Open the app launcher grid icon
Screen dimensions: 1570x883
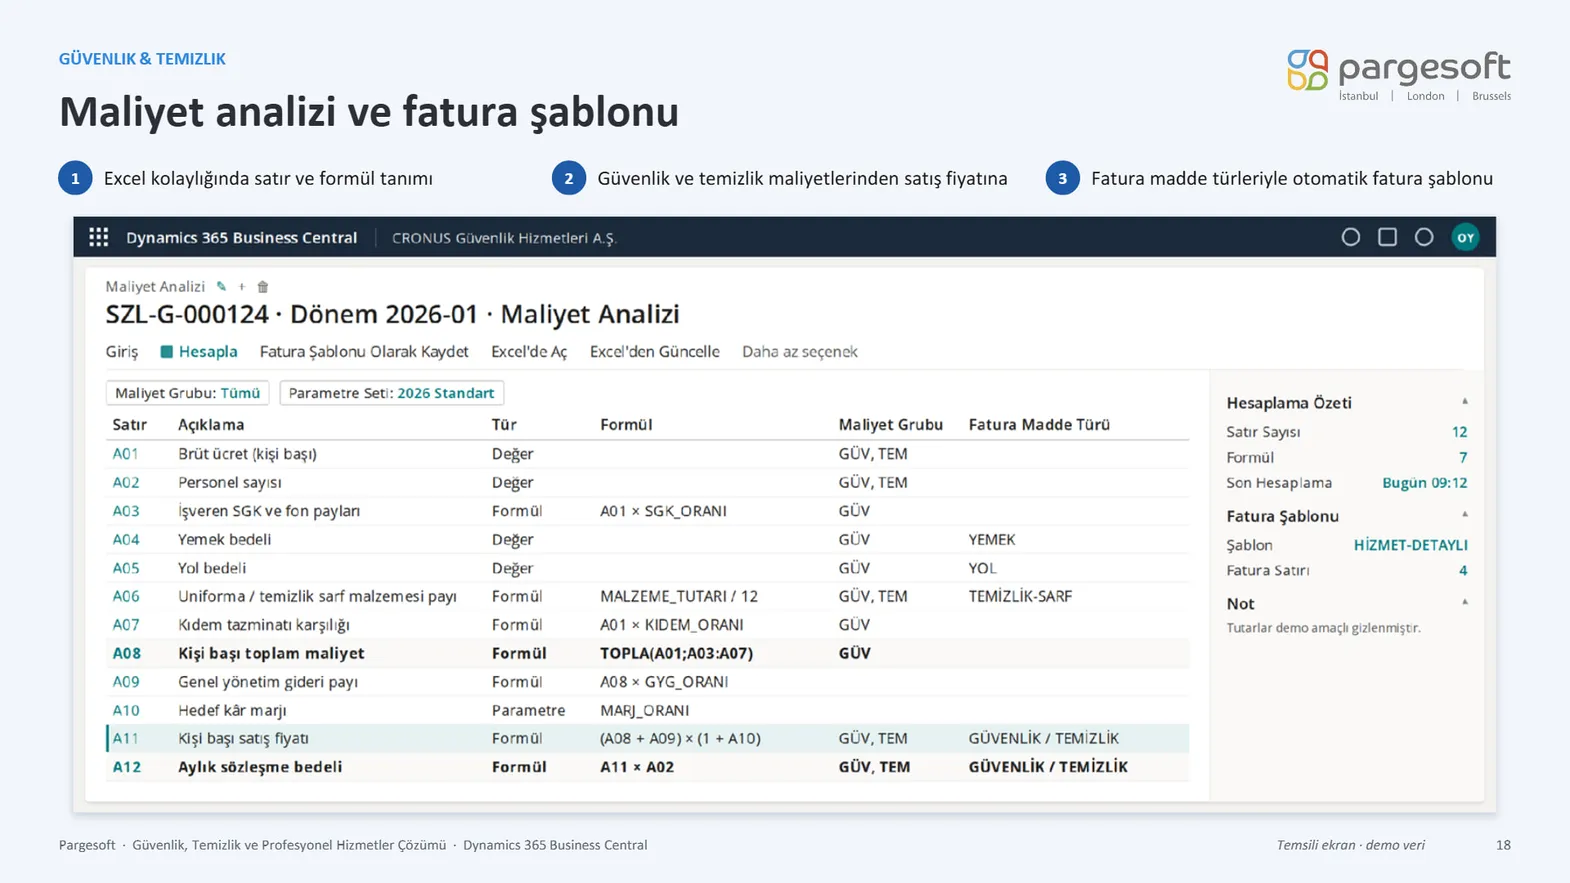(x=98, y=237)
